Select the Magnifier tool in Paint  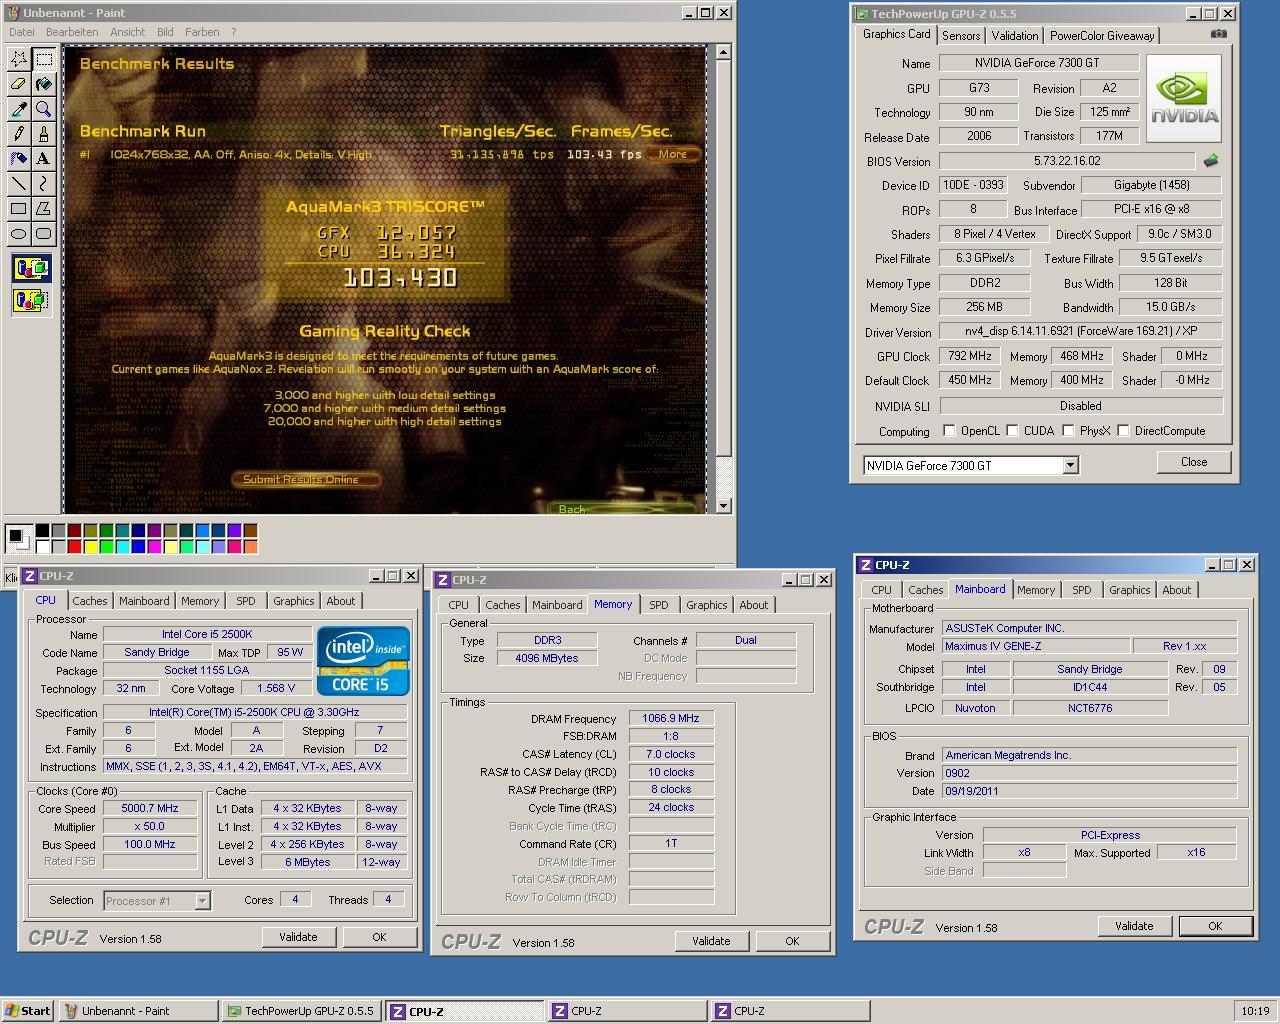coord(44,109)
